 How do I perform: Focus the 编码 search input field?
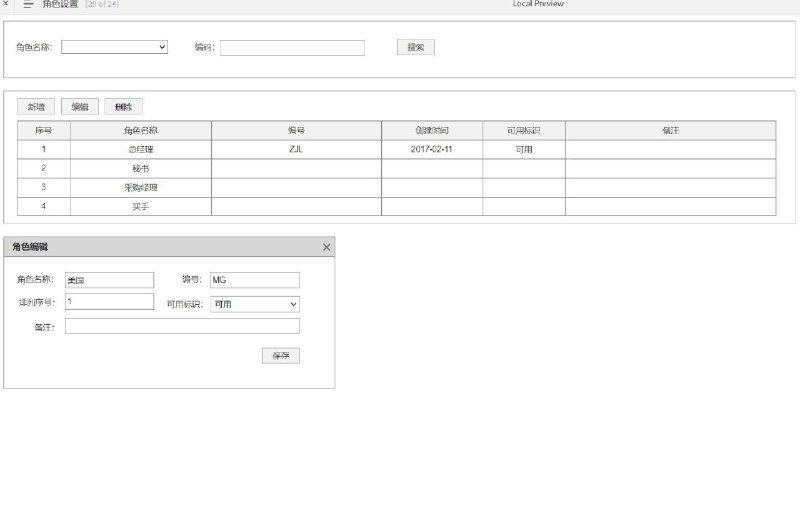(x=292, y=48)
